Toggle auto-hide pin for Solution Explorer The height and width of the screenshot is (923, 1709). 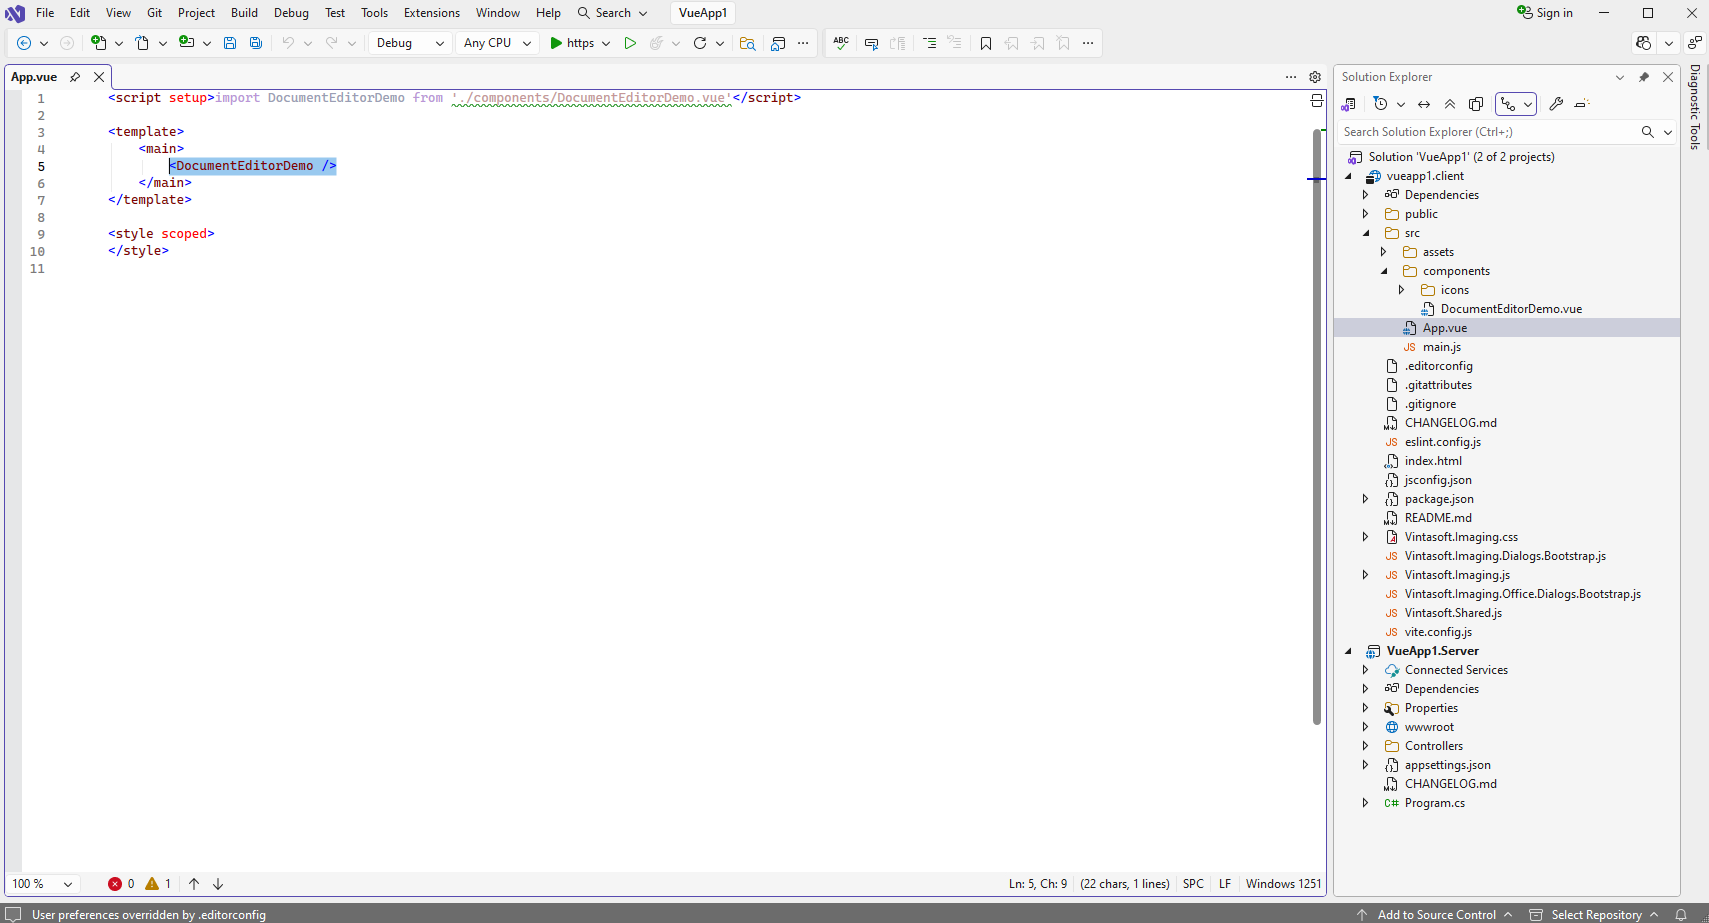1644,77
